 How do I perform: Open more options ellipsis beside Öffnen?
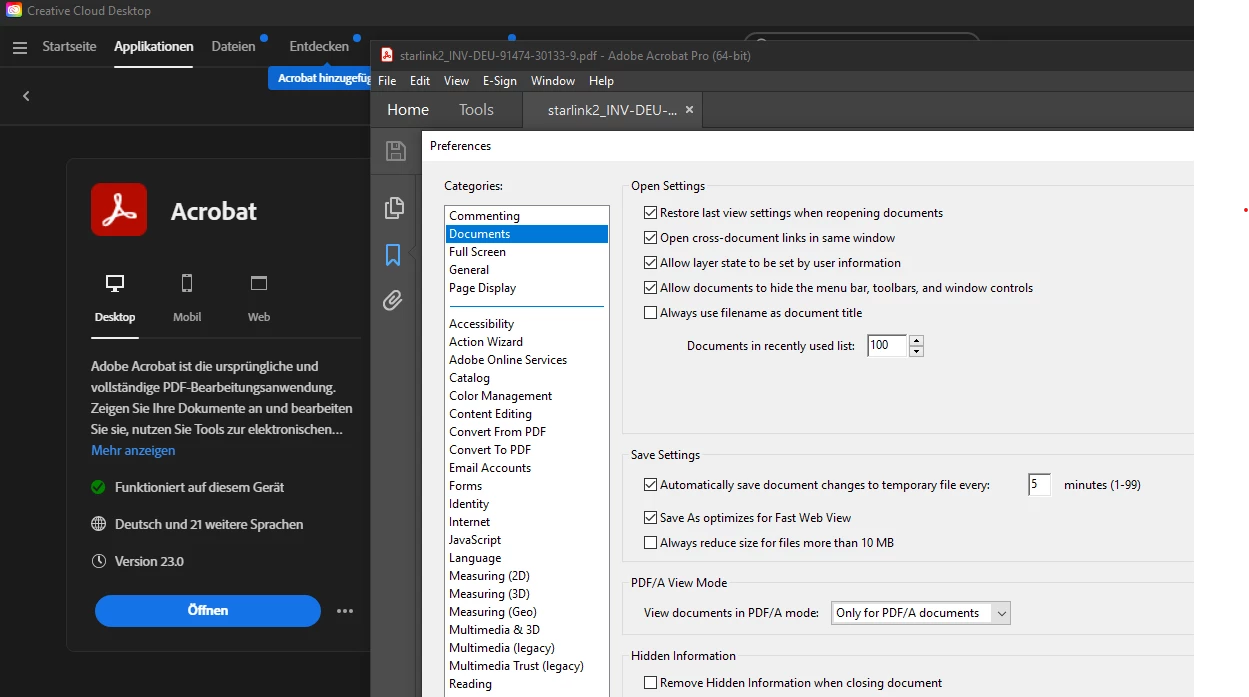click(x=345, y=611)
